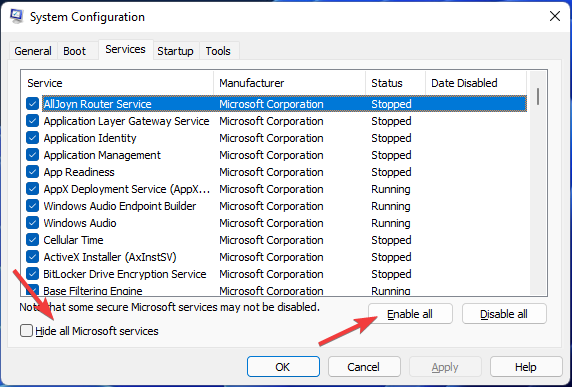Select BitLocker Drive Encryption Service name
The height and width of the screenshot is (387, 572).
[x=125, y=274]
